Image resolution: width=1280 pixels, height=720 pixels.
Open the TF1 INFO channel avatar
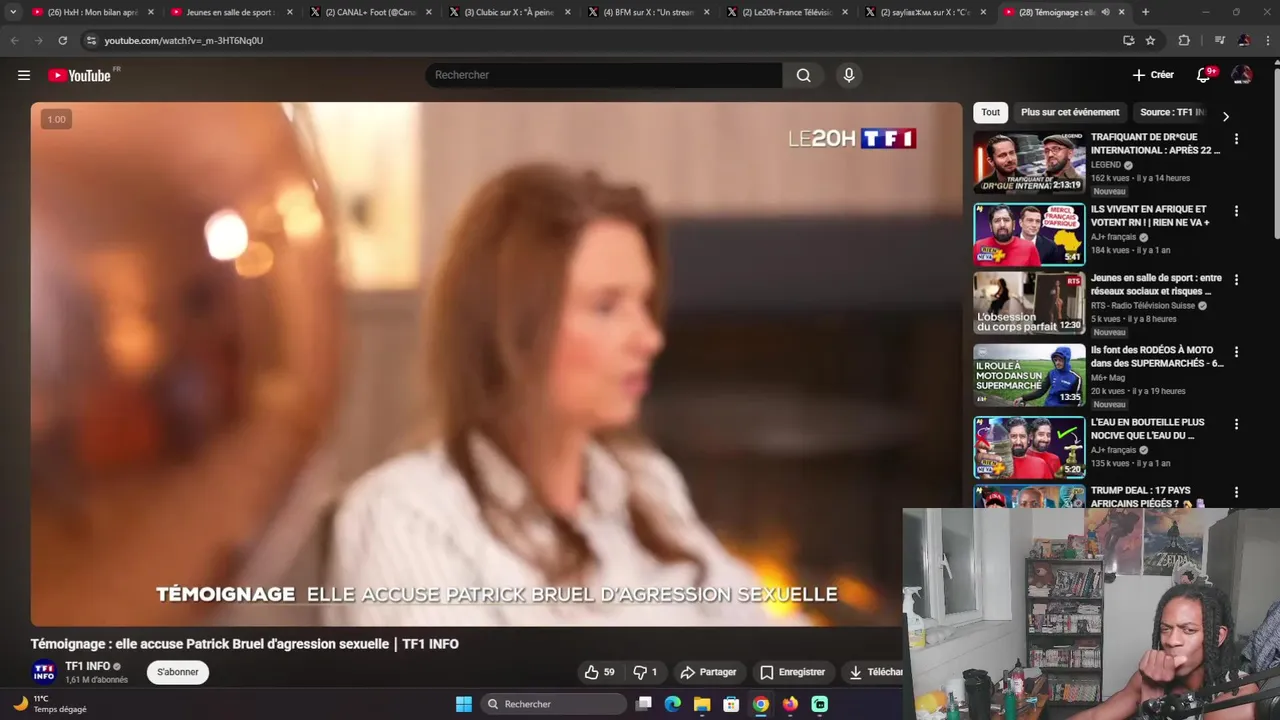[44, 672]
